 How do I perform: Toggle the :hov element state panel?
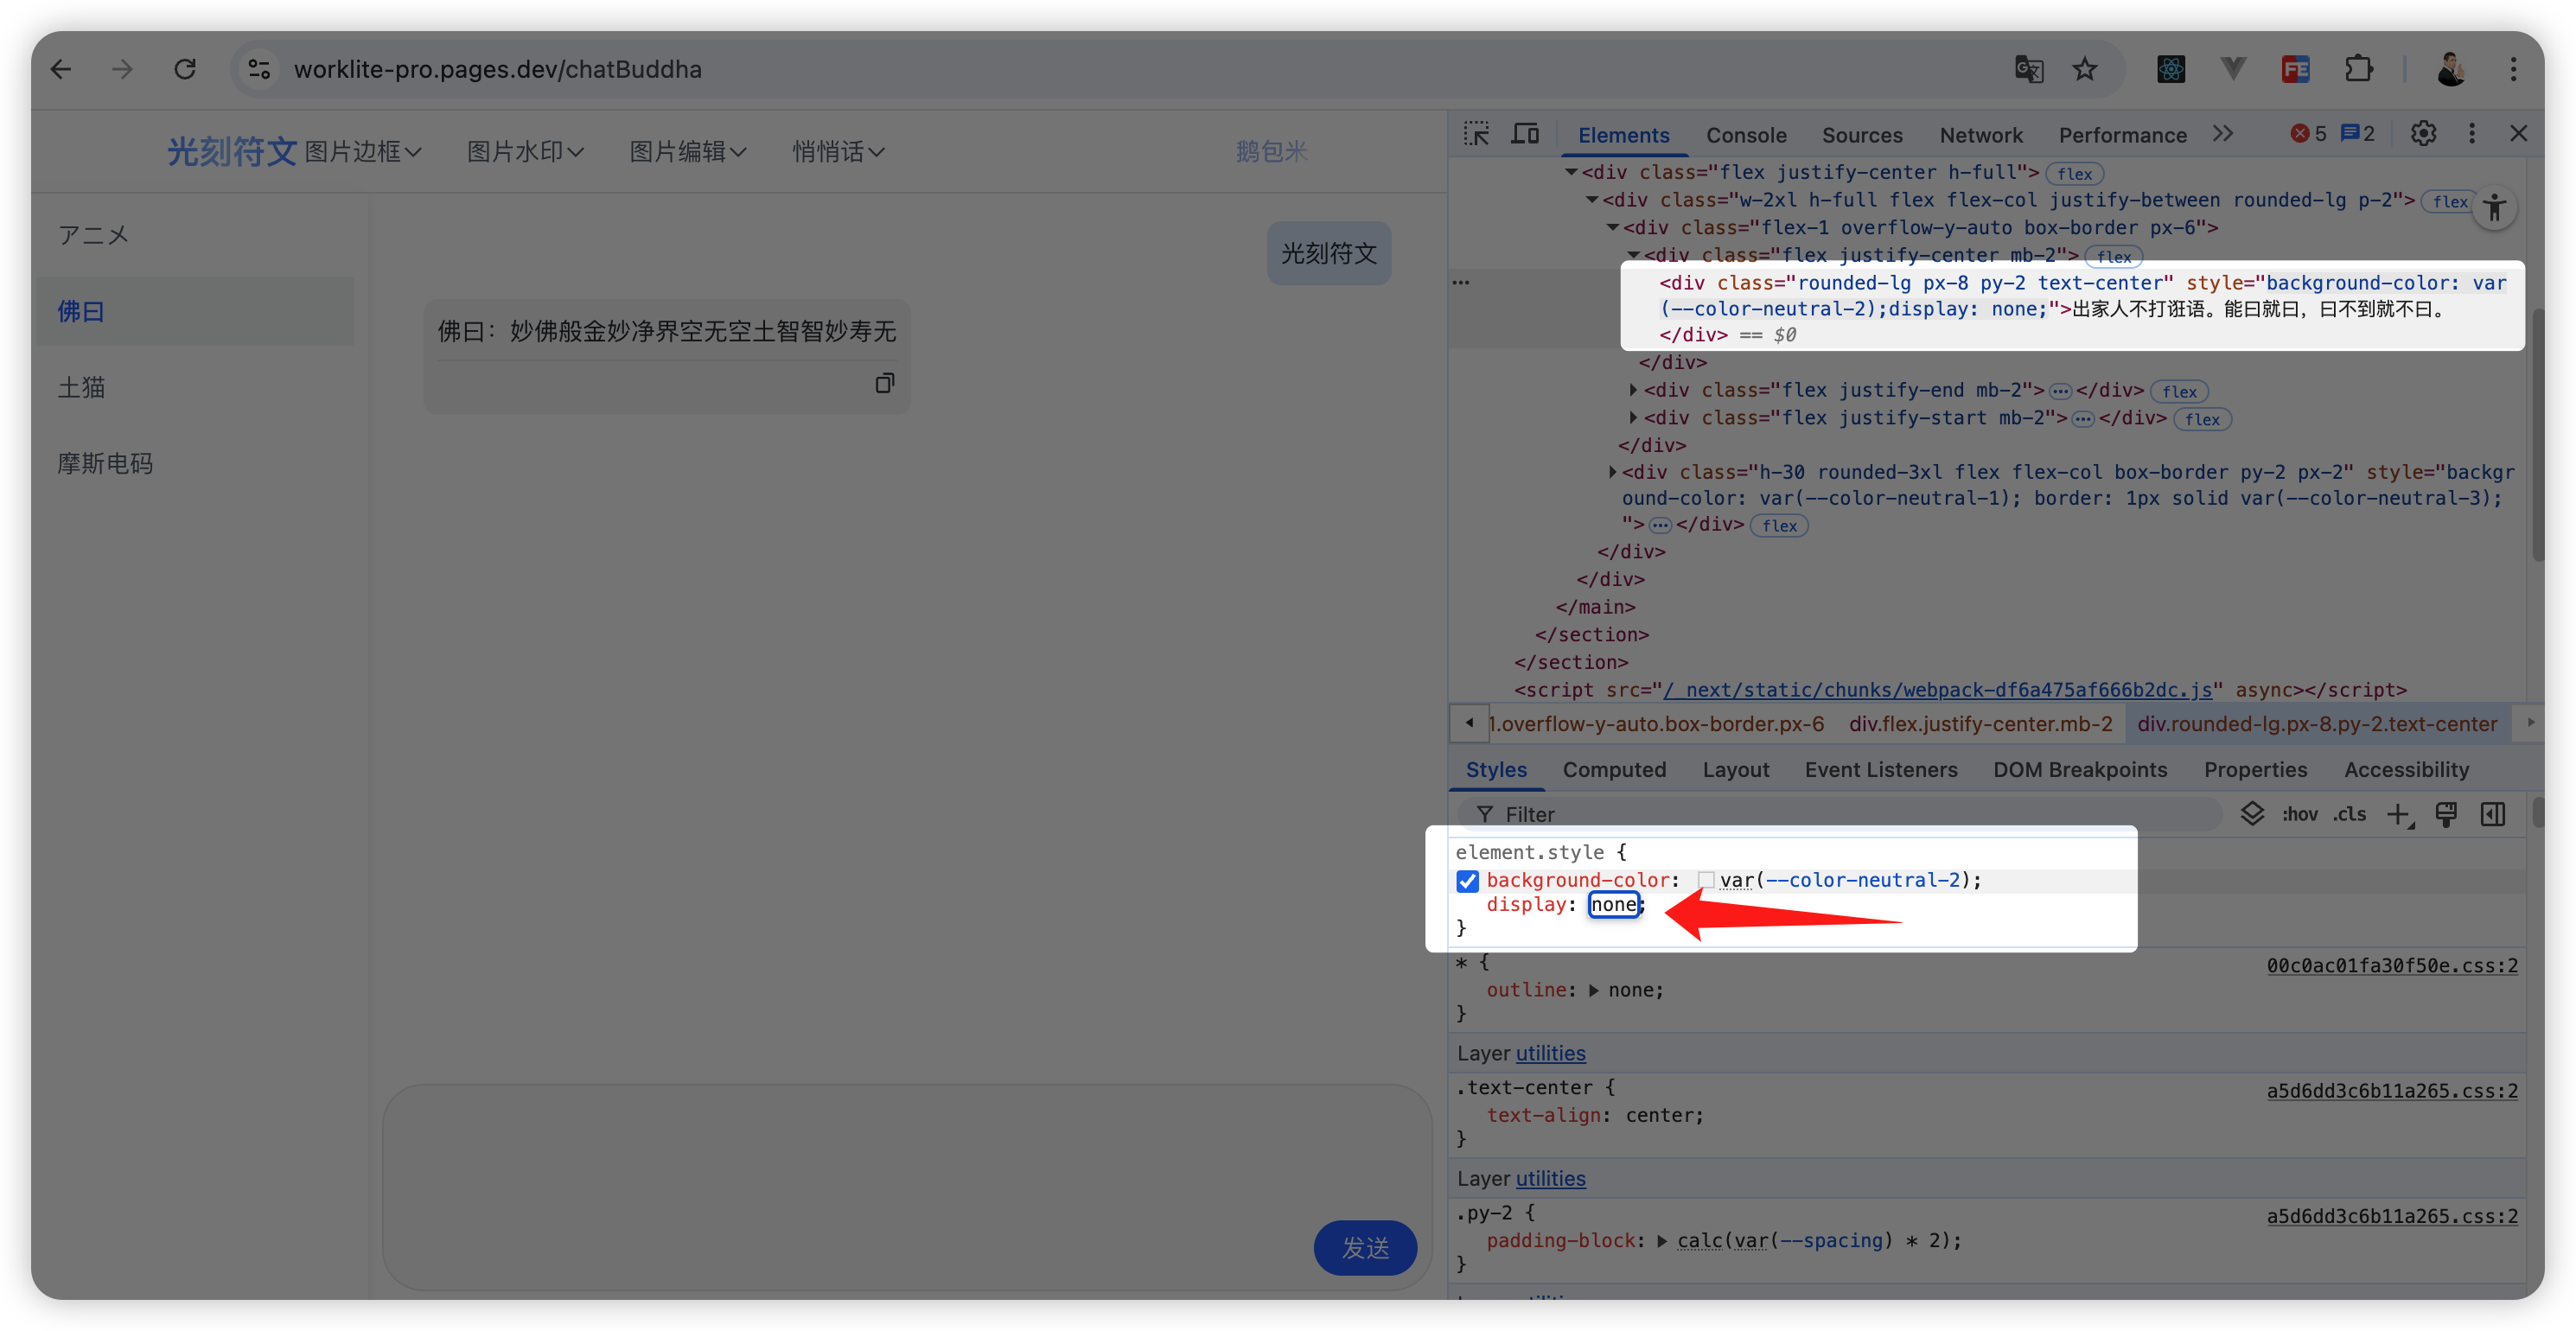pyautogui.click(x=2299, y=814)
